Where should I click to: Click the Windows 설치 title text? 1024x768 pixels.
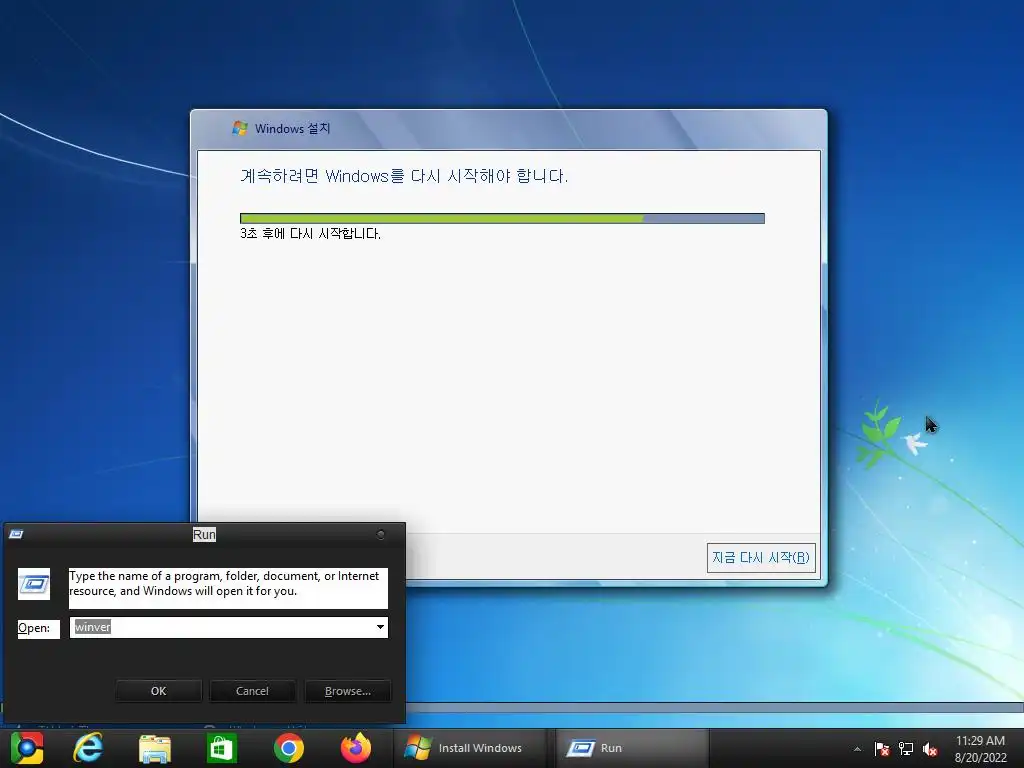coord(293,129)
